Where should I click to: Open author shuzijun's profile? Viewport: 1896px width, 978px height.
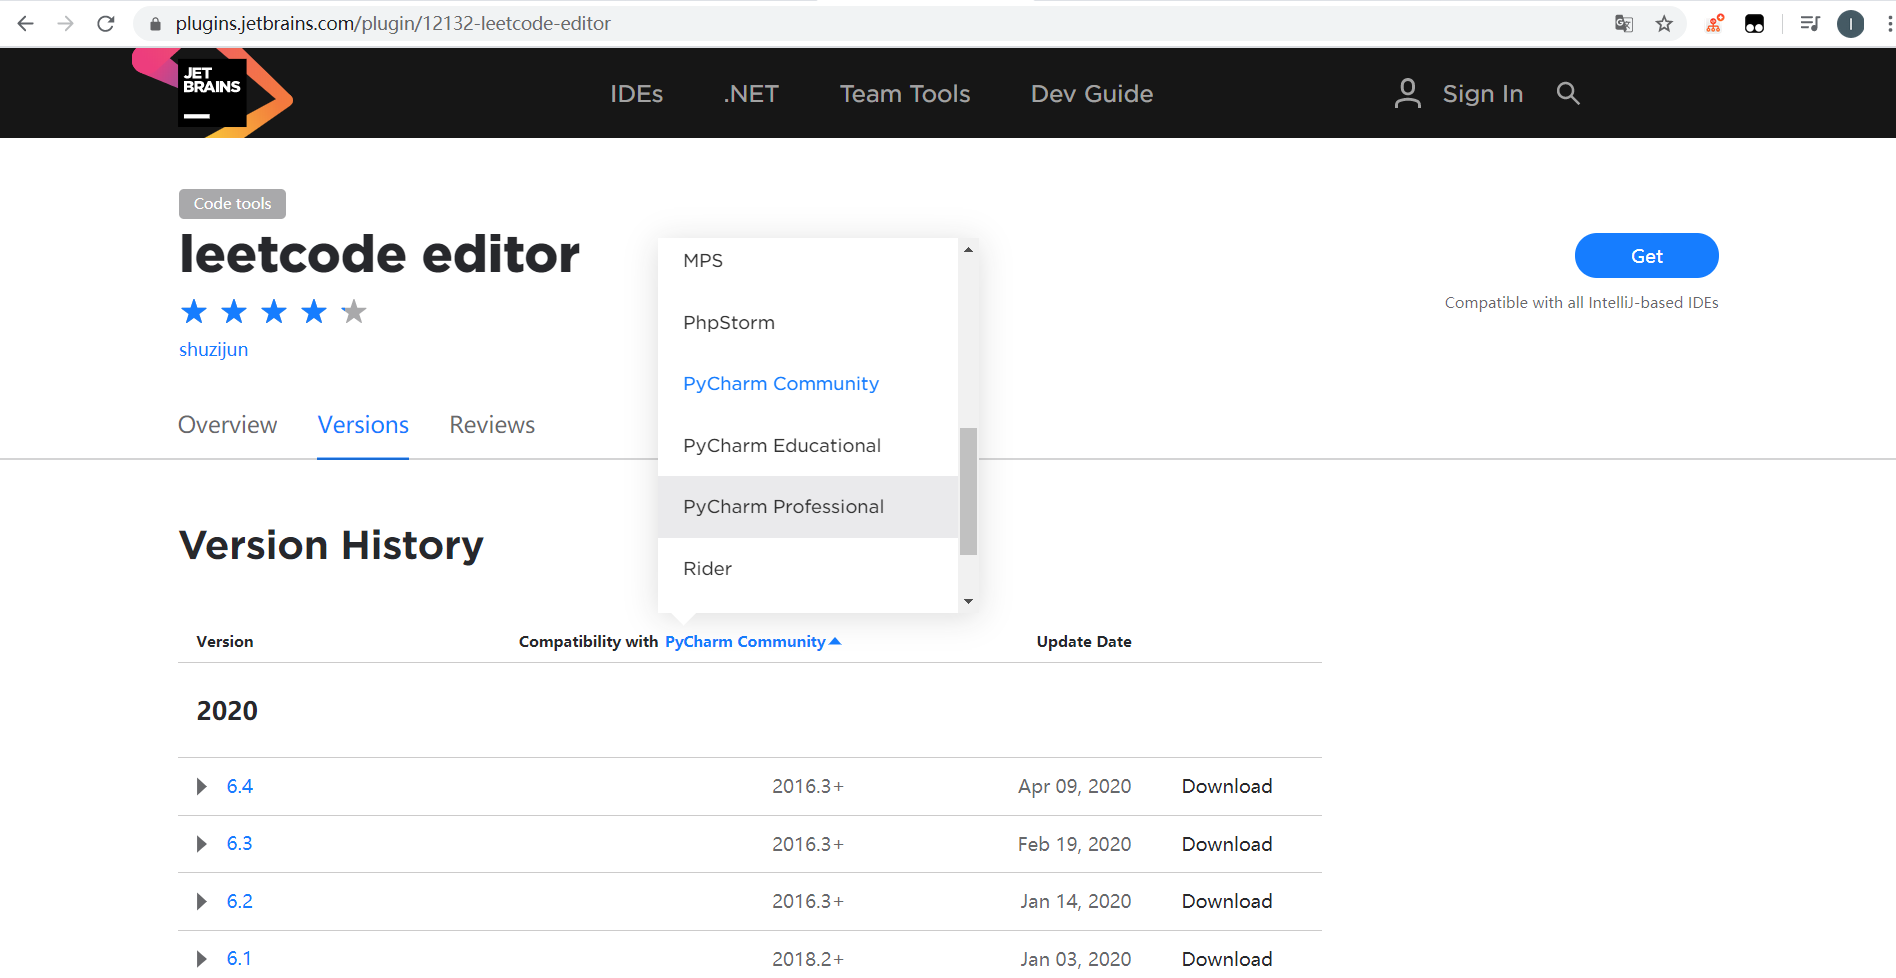(214, 350)
